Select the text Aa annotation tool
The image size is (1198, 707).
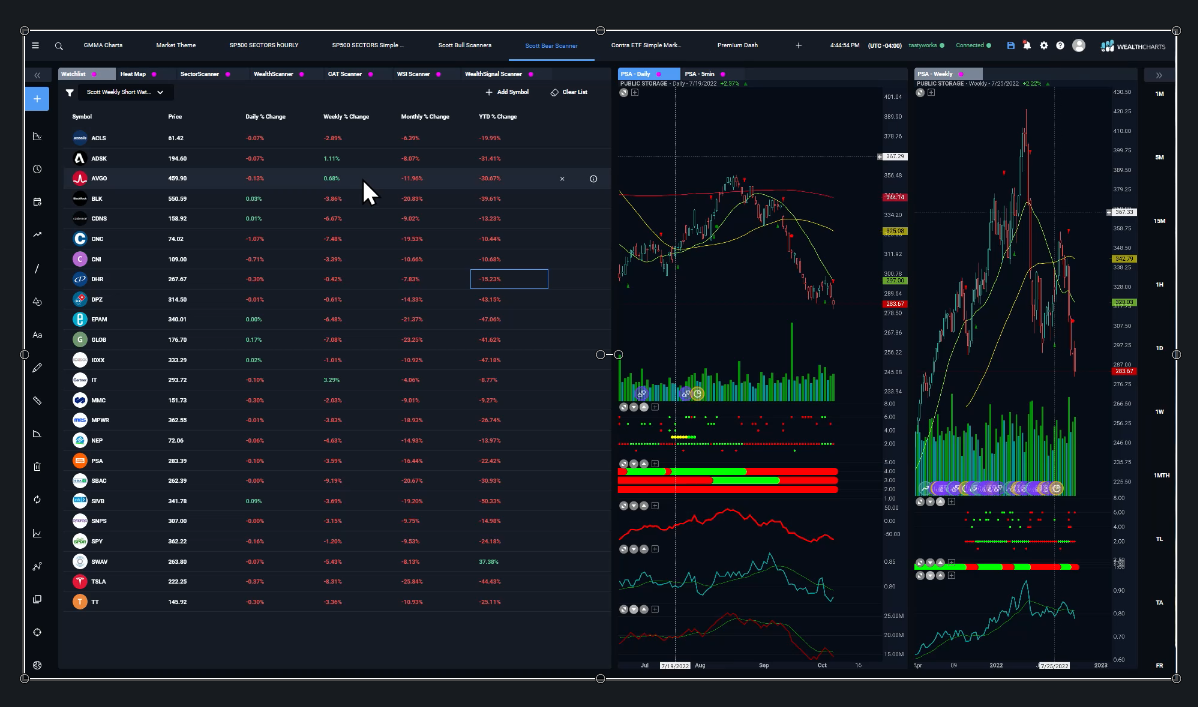37,335
